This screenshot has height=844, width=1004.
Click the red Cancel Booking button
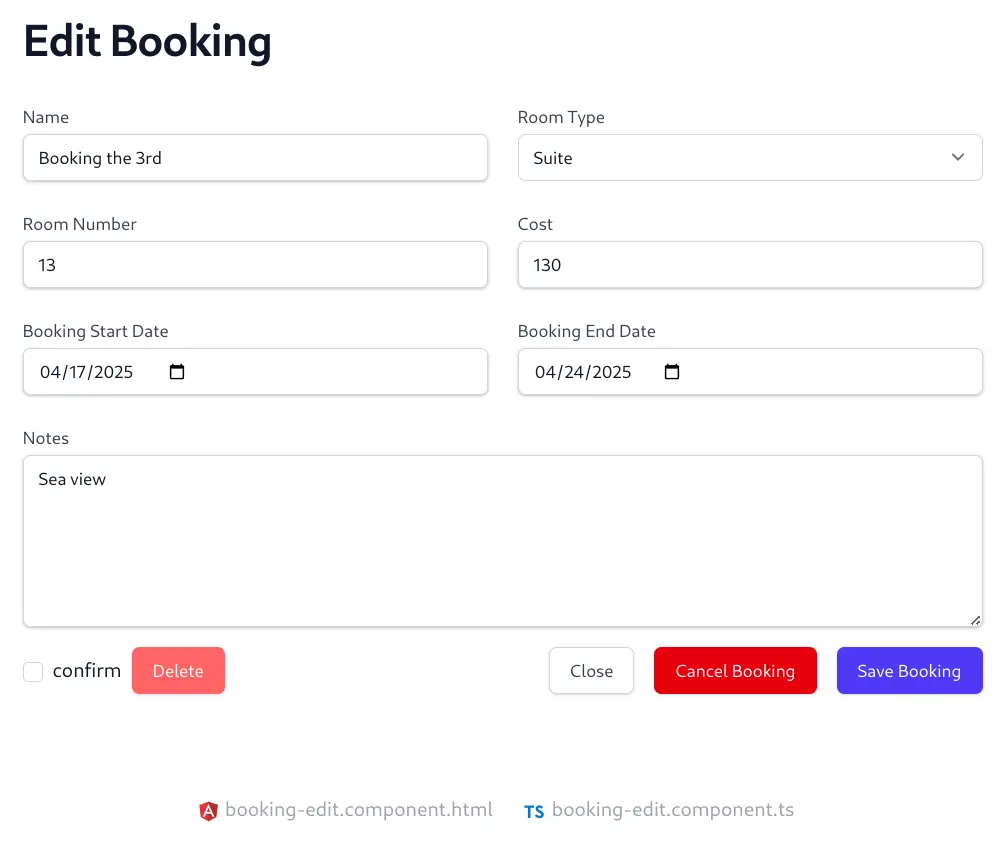click(x=735, y=670)
